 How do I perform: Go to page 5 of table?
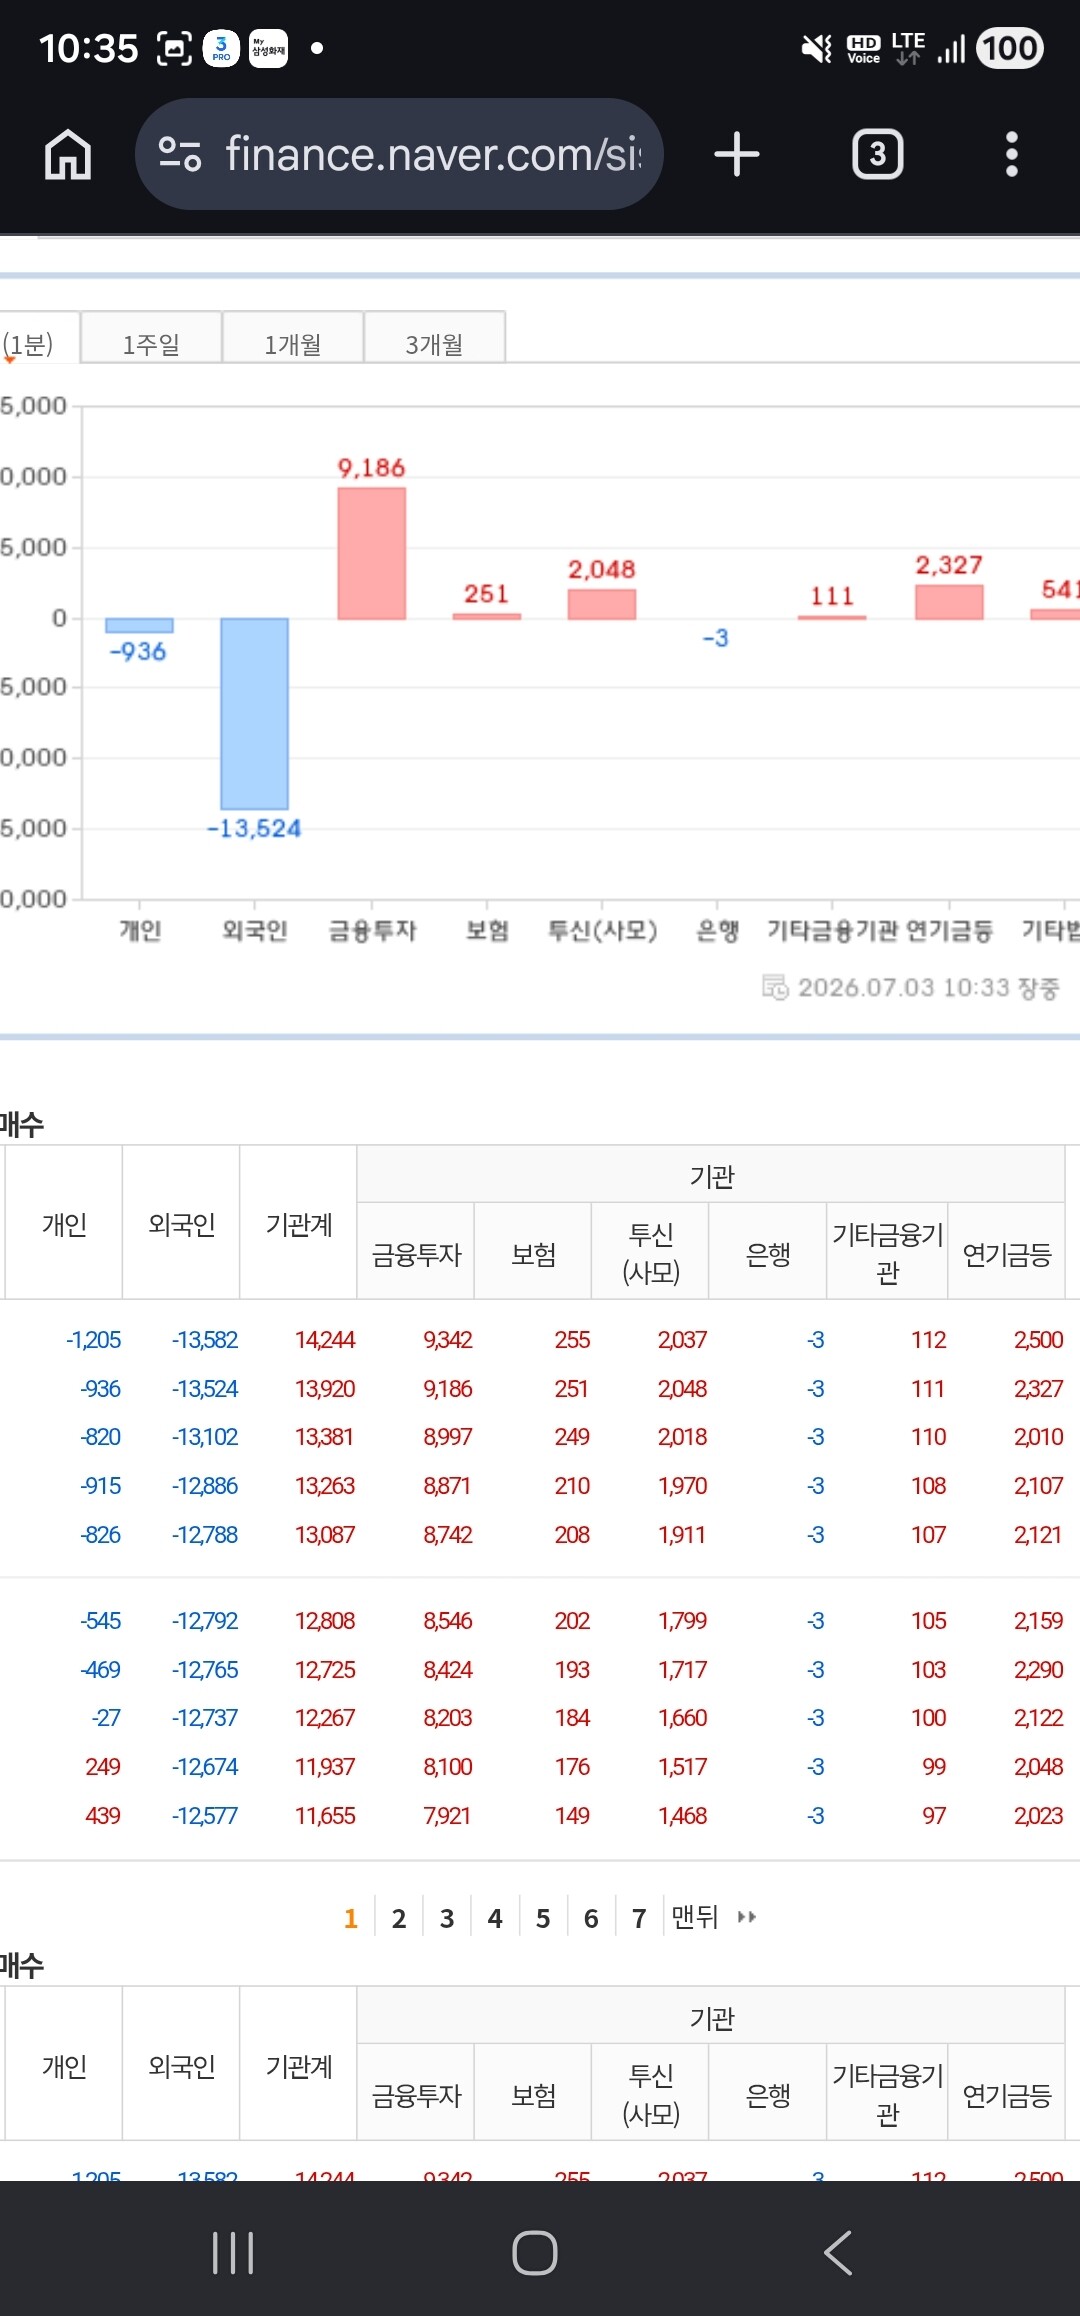[543, 1918]
